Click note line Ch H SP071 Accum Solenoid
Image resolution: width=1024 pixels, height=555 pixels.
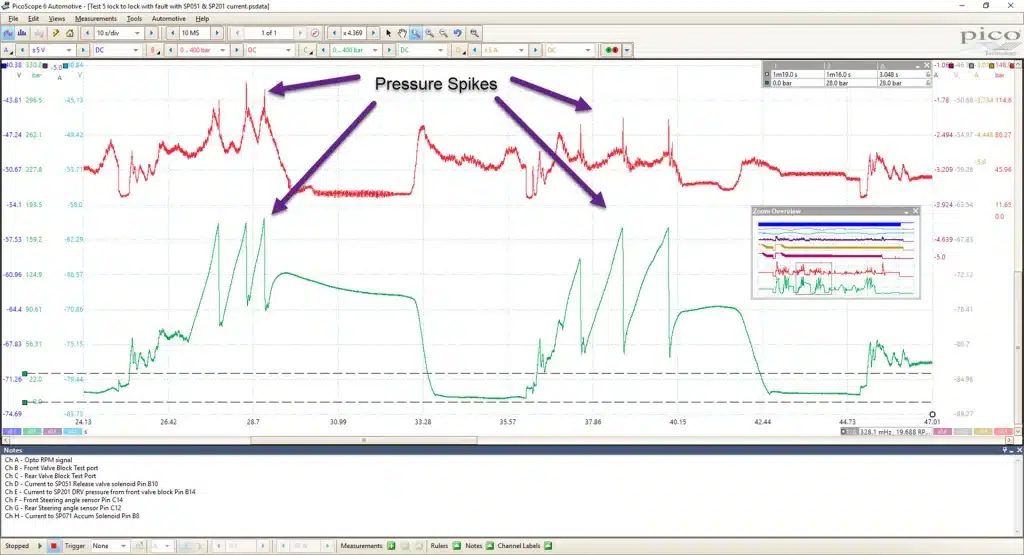coord(72,516)
